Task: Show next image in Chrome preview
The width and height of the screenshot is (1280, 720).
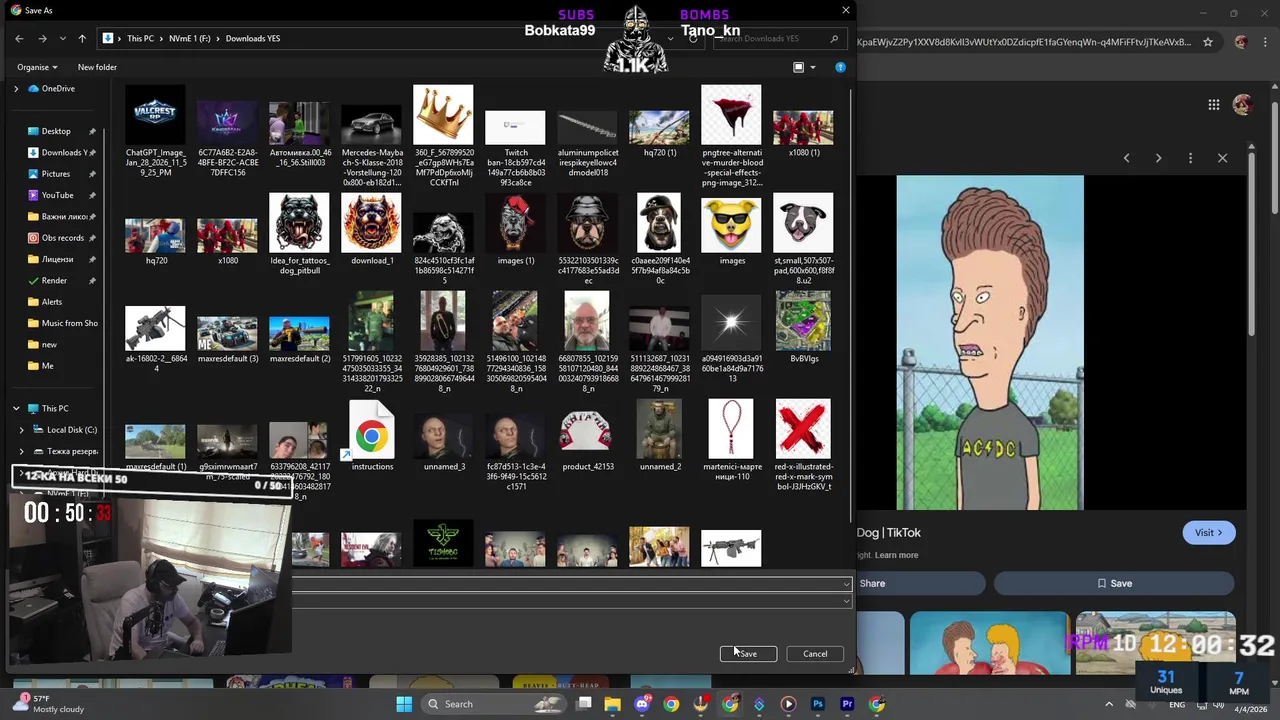Action: (1158, 158)
